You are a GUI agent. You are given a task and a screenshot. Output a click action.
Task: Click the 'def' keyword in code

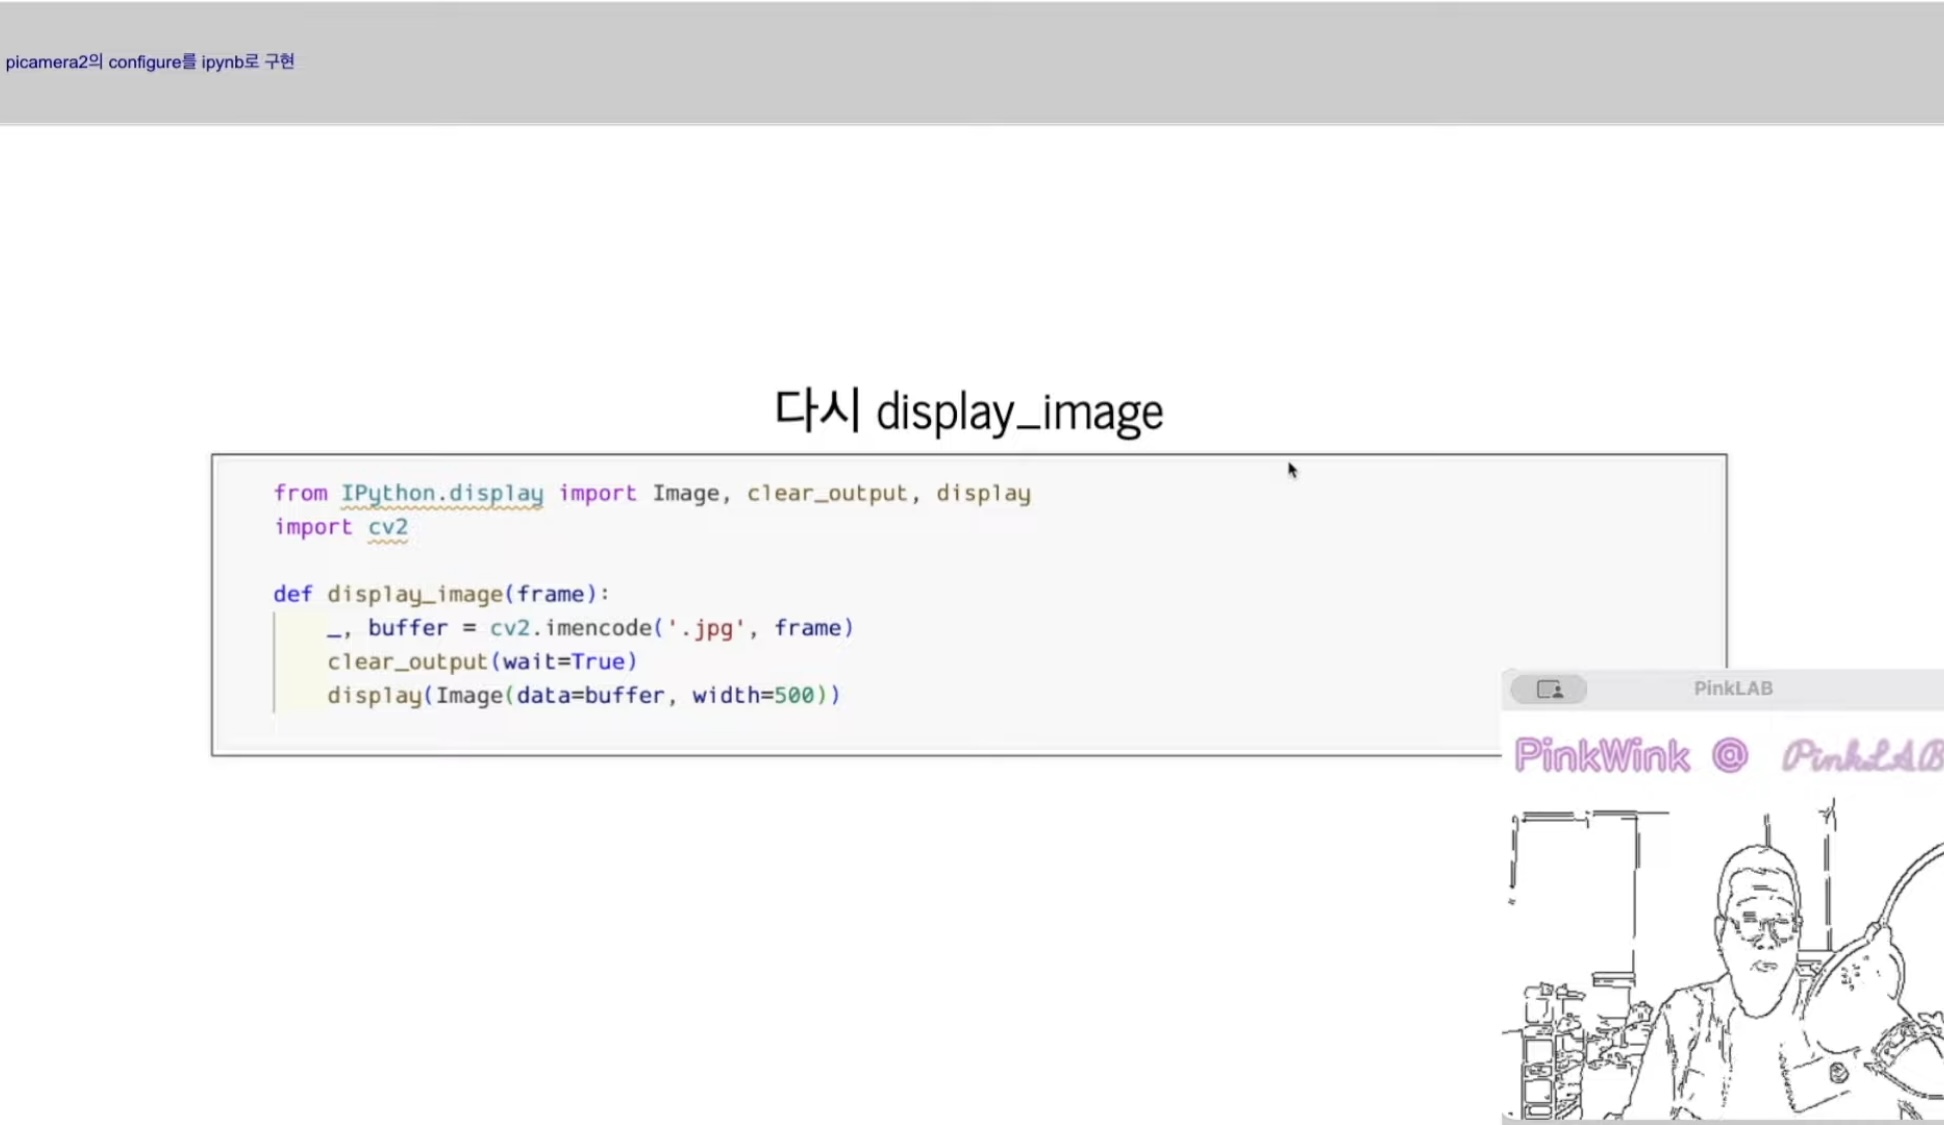292,594
